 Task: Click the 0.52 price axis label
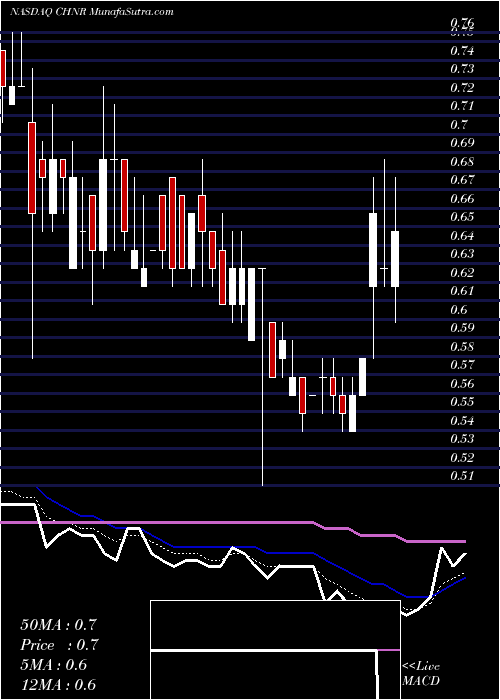coord(462,458)
